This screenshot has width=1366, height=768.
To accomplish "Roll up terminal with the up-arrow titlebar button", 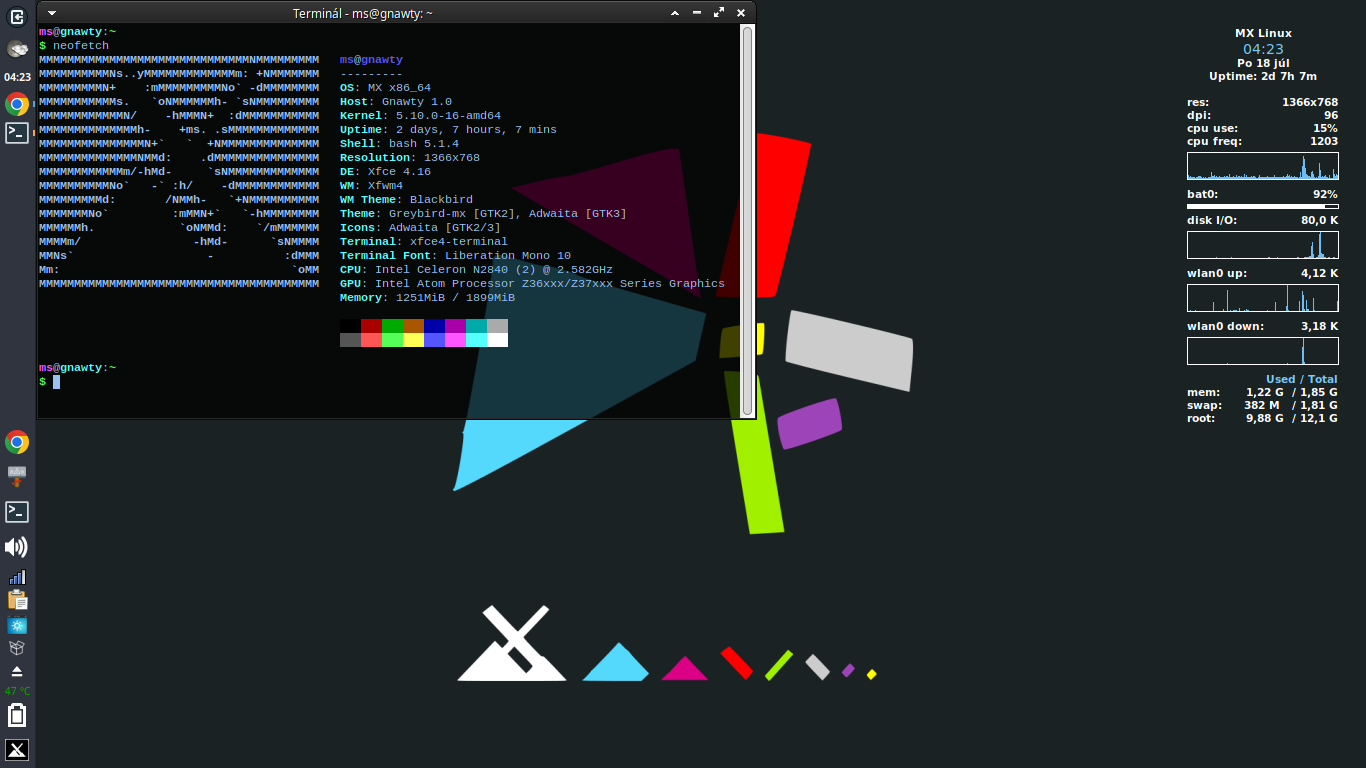I will pyautogui.click(x=674, y=13).
